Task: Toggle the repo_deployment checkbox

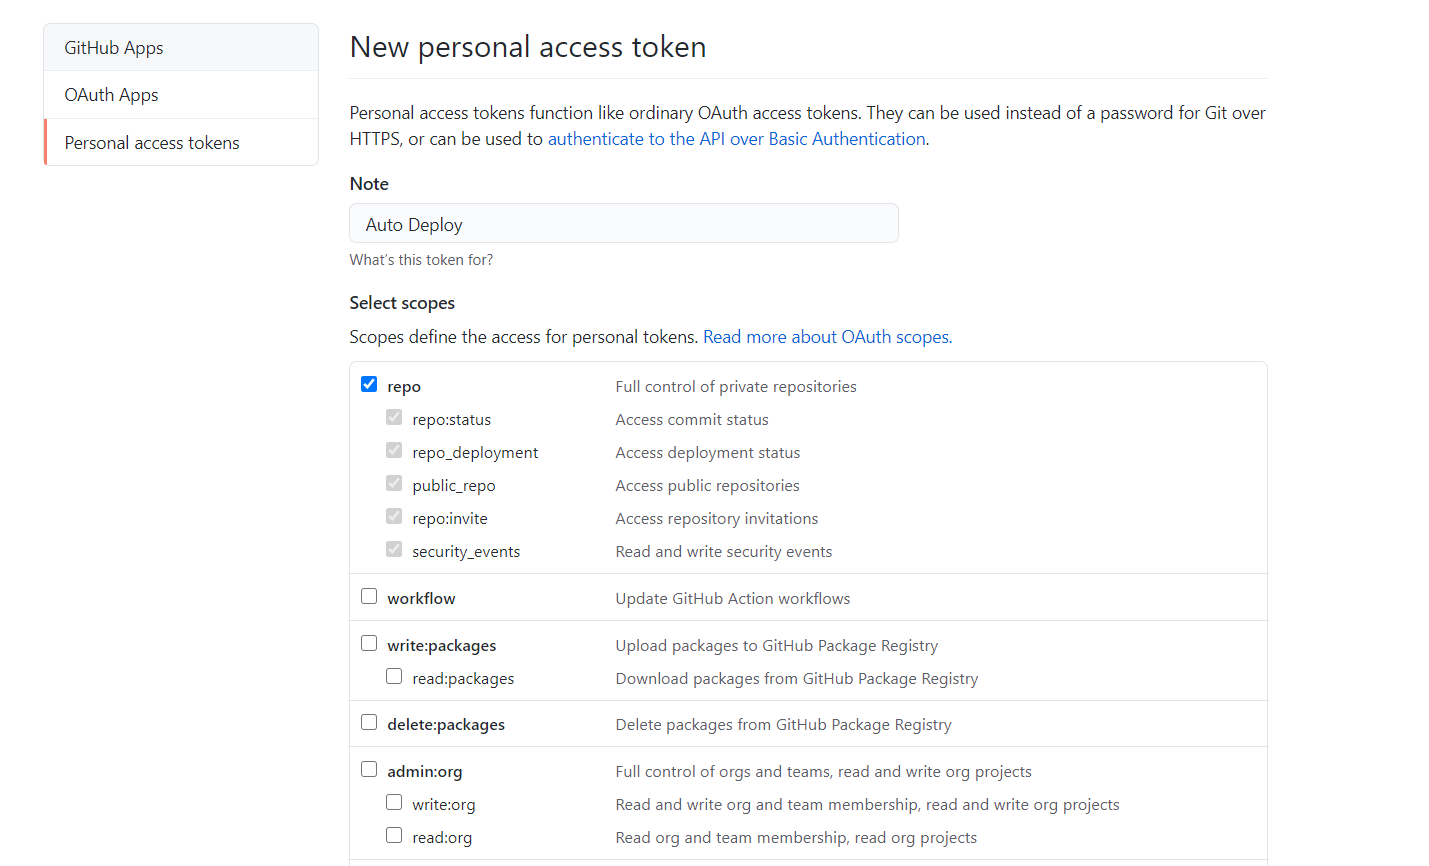Action: point(394,450)
